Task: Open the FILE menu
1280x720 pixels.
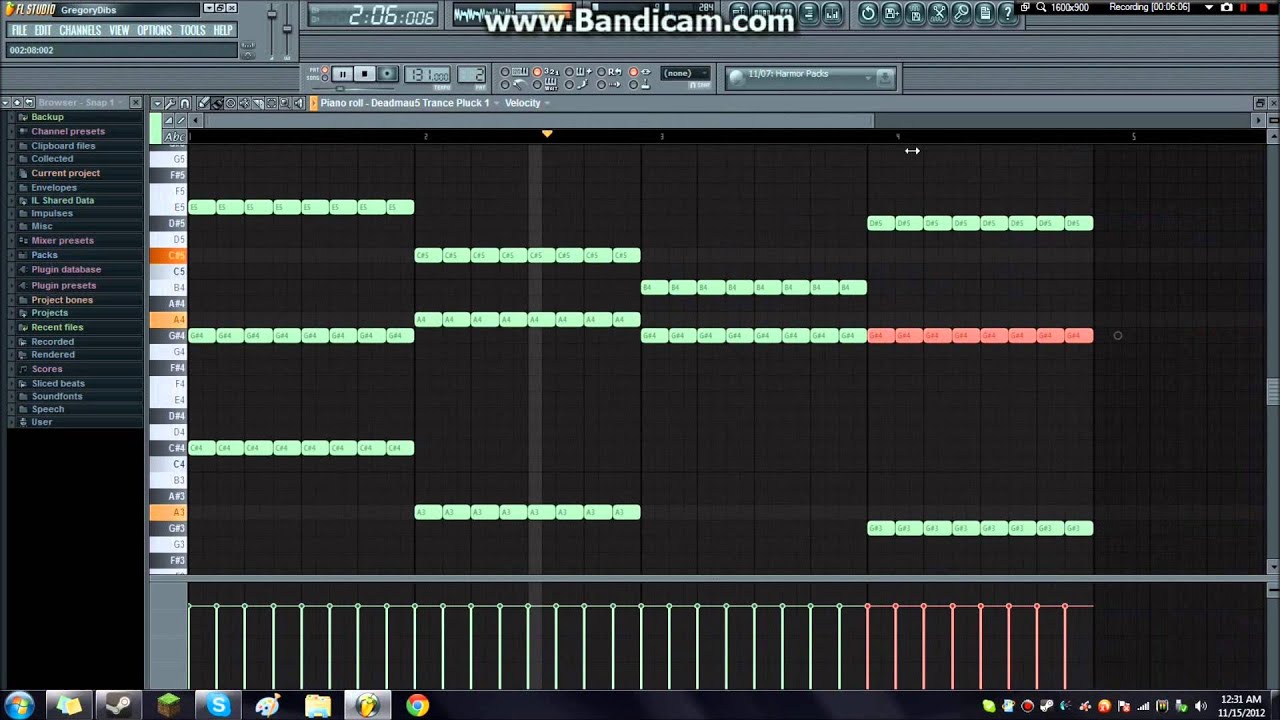Action: click(19, 30)
